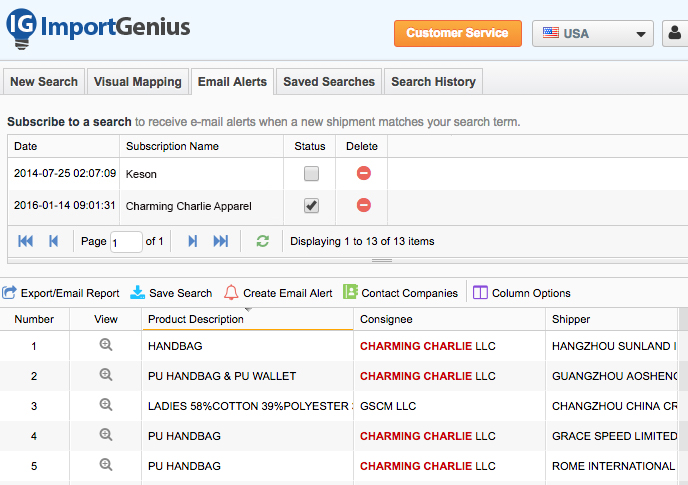Refresh the subscriptions list

(x=262, y=241)
